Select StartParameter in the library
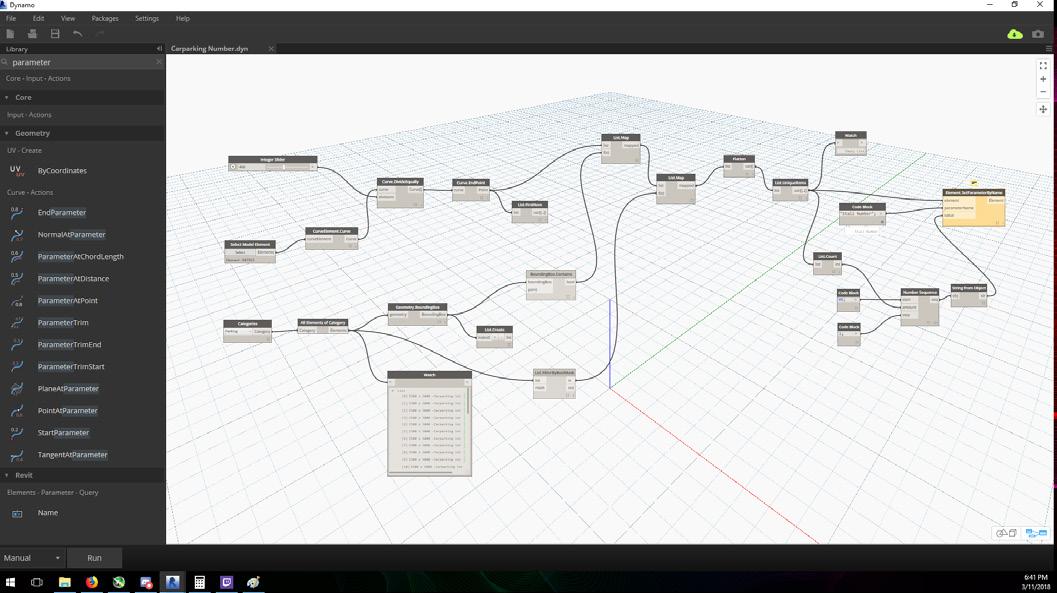This screenshot has width=1057, height=593. (63, 433)
